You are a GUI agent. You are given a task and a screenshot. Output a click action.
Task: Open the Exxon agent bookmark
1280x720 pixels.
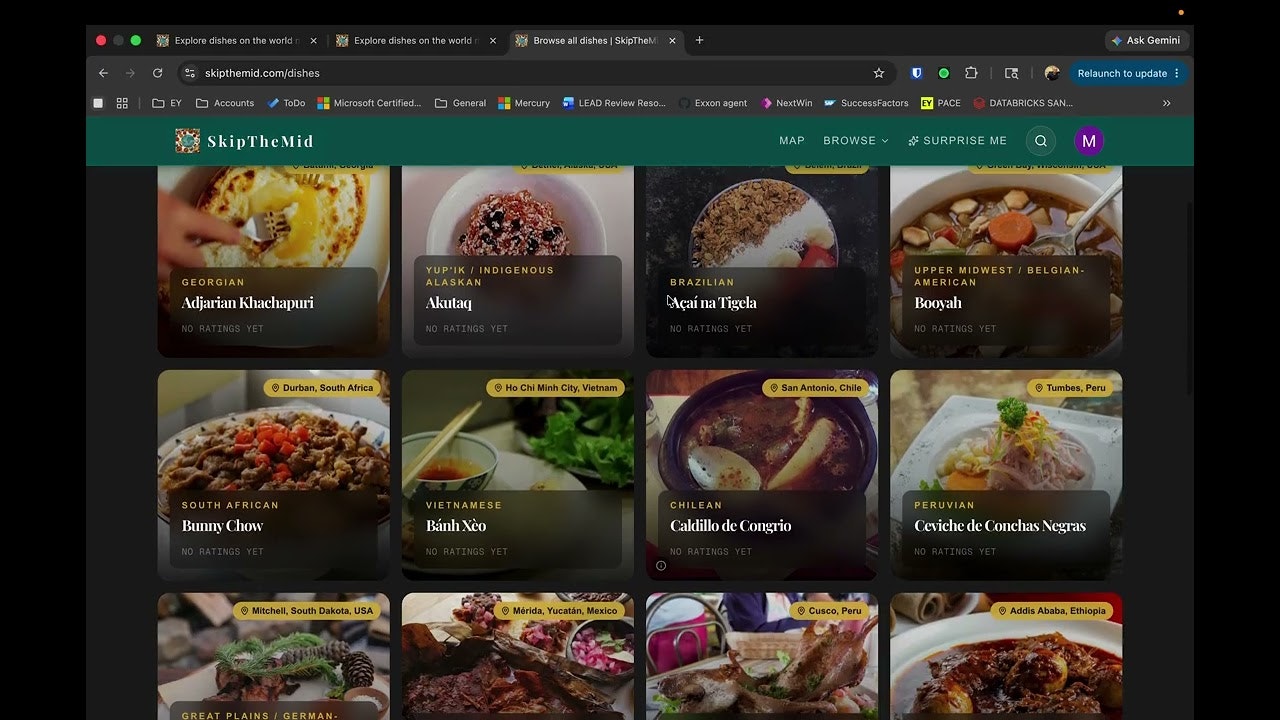713,103
